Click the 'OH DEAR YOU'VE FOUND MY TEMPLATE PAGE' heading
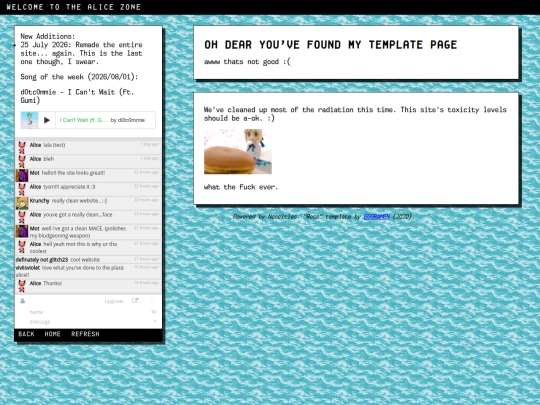This screenshot has width=540, height=405. [331, 45]
